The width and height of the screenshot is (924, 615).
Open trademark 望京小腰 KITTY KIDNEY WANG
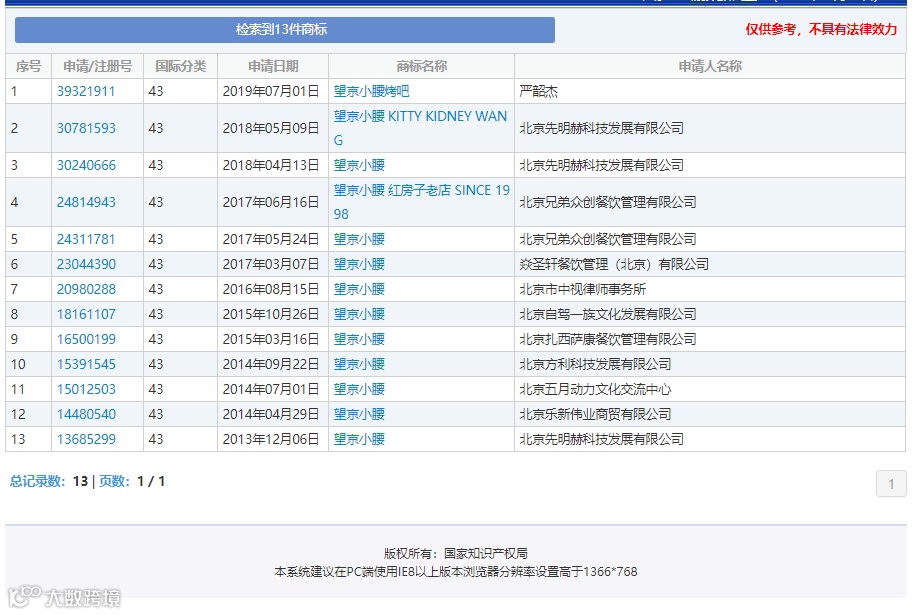pyautogui.click(x=420, y=128)
